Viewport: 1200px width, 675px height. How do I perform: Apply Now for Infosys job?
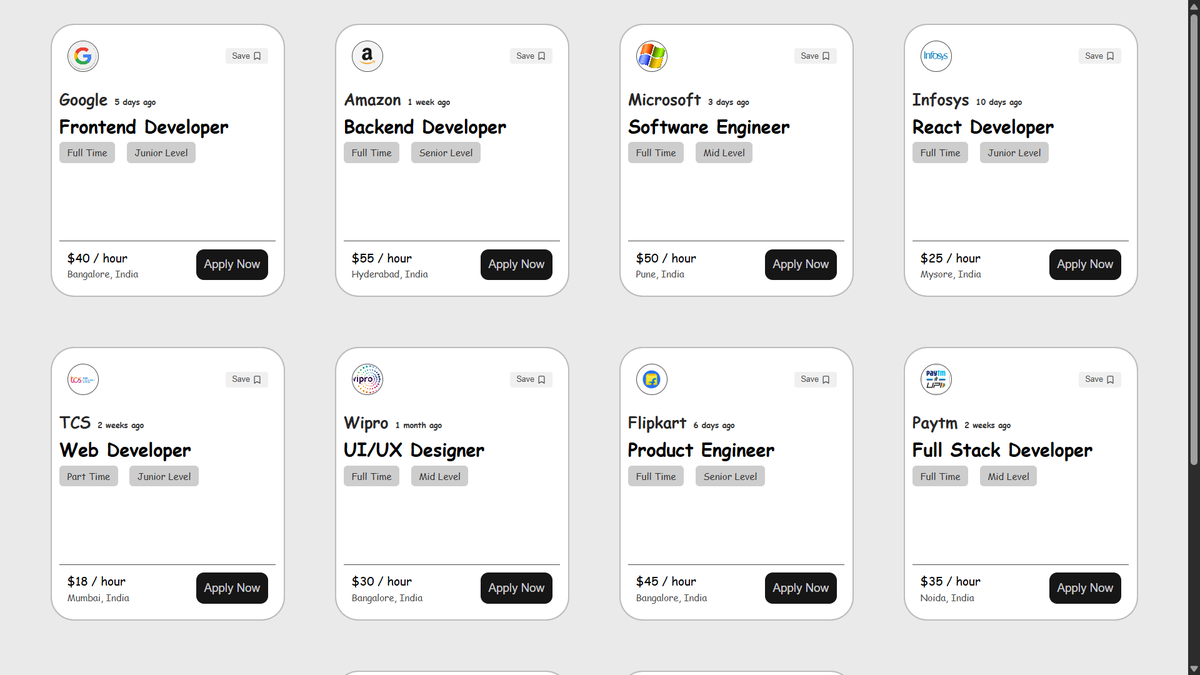pos(1085,264)
